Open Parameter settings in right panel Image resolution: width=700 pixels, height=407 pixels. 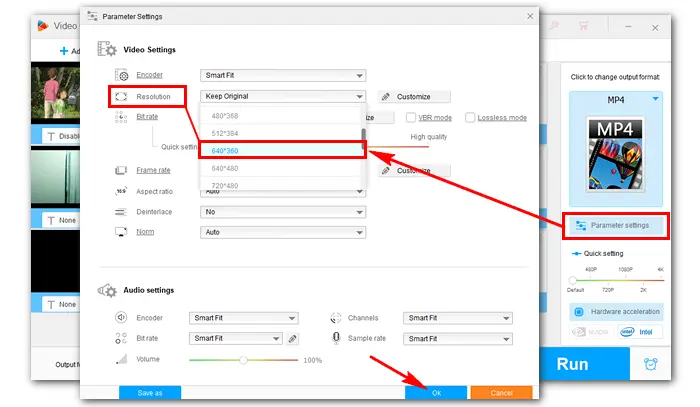(616, 225)
